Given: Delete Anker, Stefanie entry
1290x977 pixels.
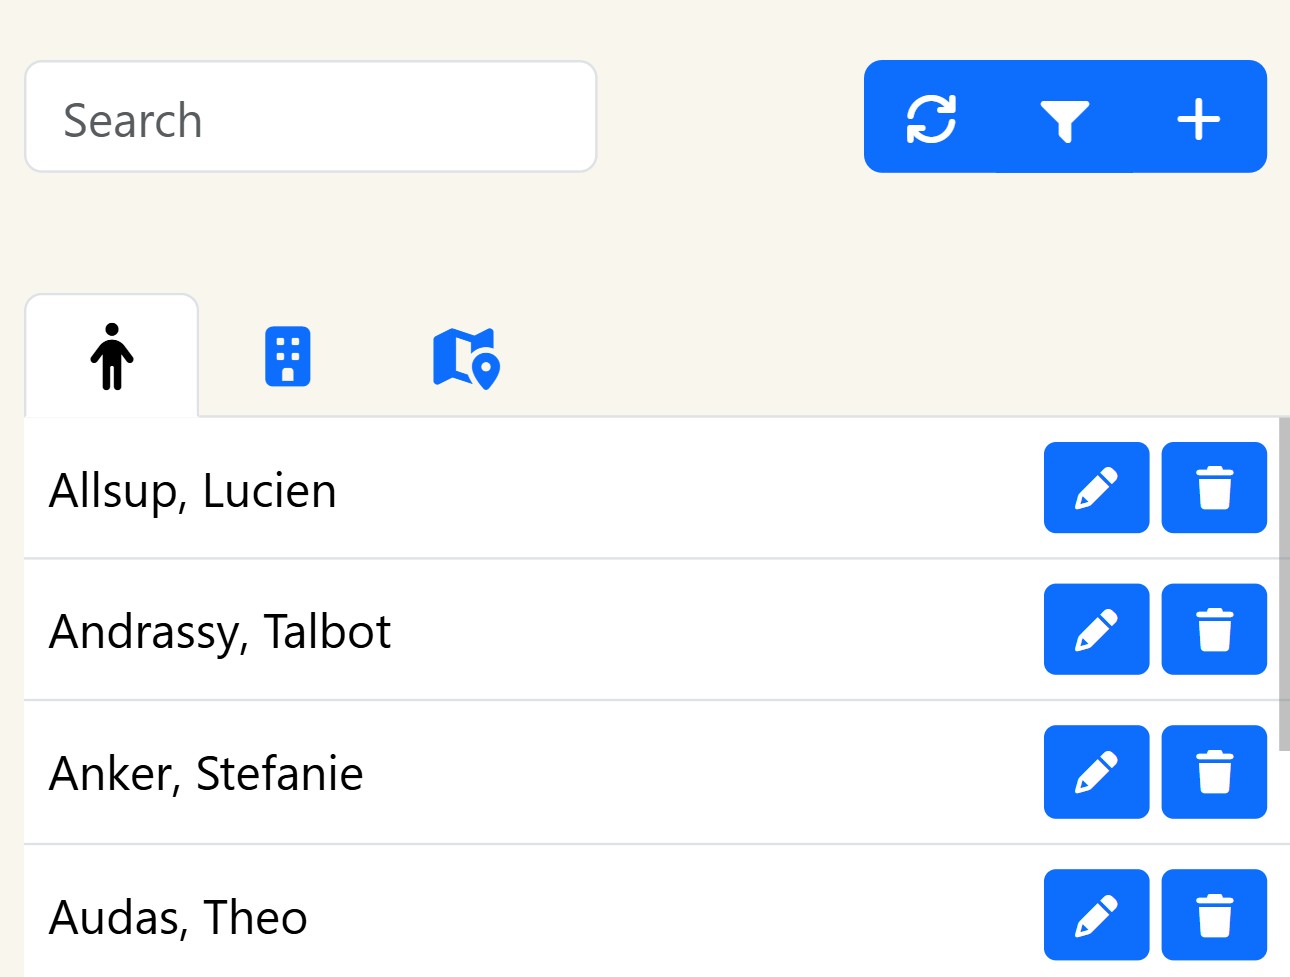Looking at the screenshot, I should click(x=1214, y=772).
